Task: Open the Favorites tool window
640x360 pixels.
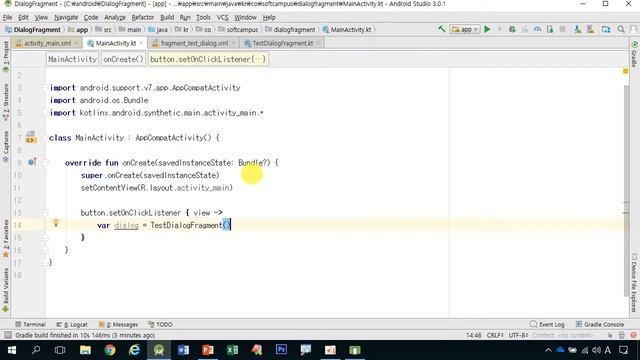Action: [5, 238]
